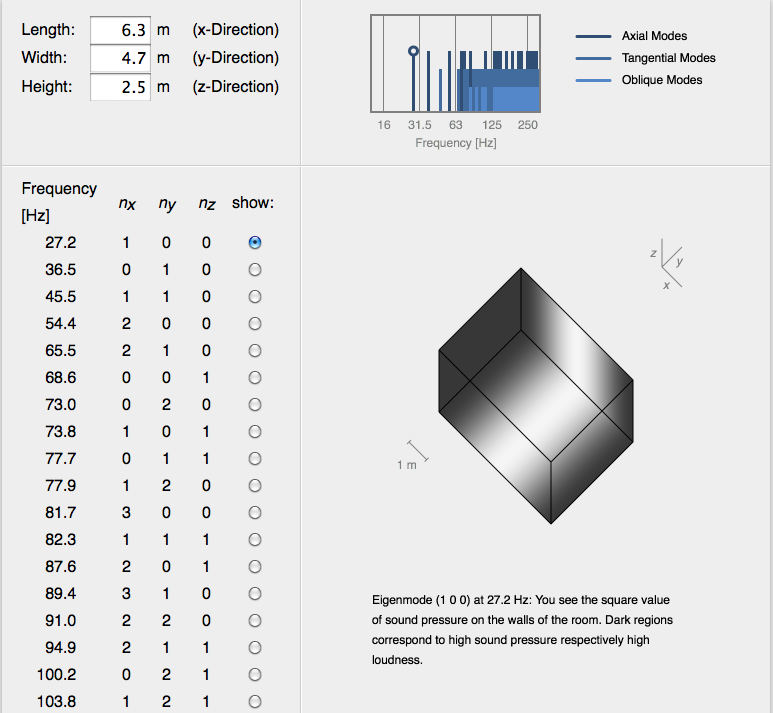Screen dimensions: 773x713
Task: Select the 82.3 Hz oblique mode radio
Action: (255, 539)
